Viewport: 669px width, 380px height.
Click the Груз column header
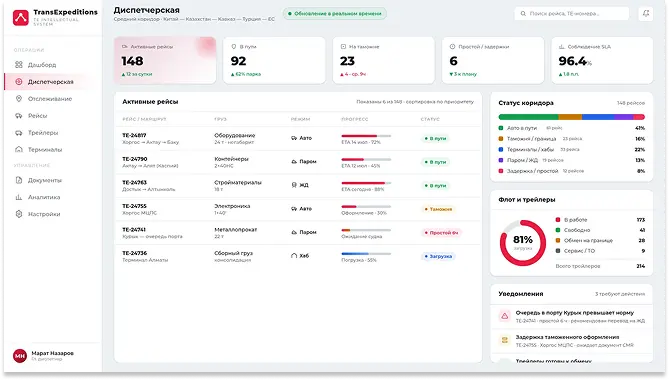click(221, 119)
